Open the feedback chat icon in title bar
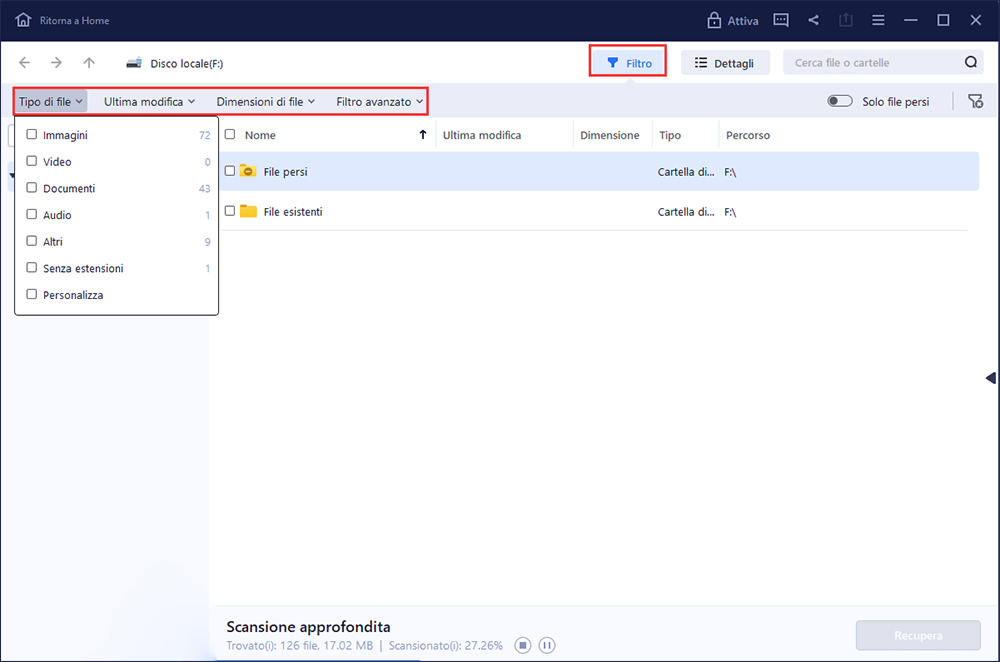The width and height of the screenshot is (1000, 662). click(781, 20)
